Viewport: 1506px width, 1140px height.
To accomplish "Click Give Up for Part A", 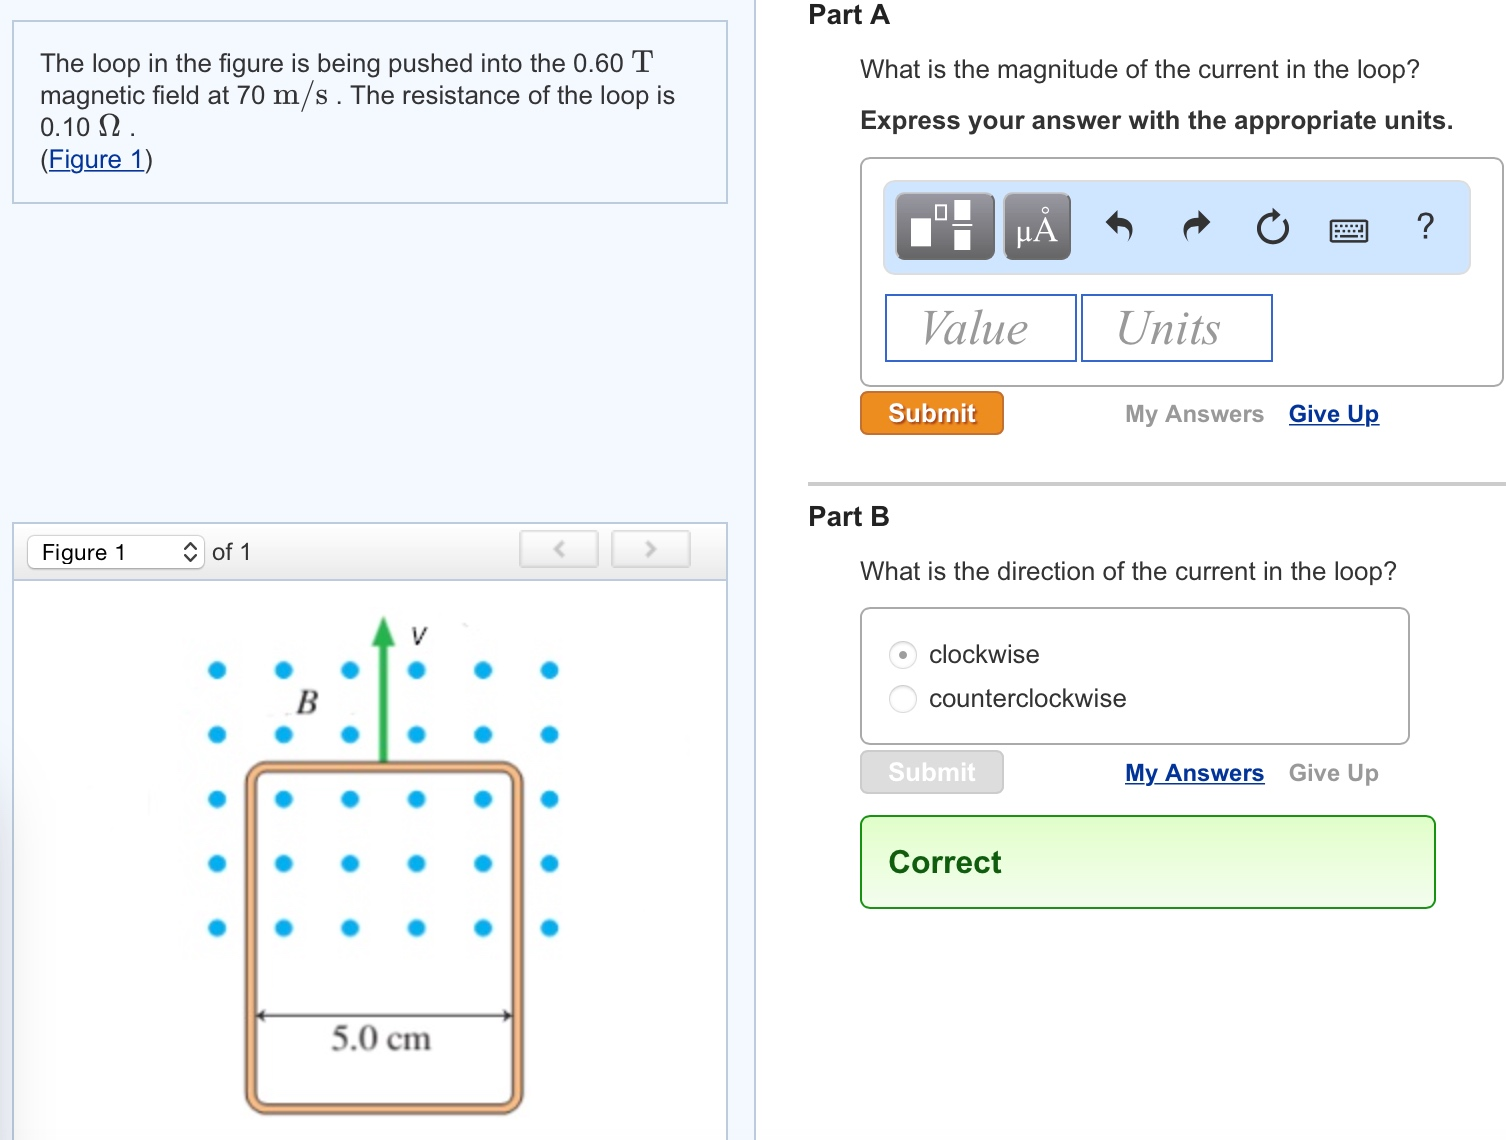I will tap(1333, 413).
